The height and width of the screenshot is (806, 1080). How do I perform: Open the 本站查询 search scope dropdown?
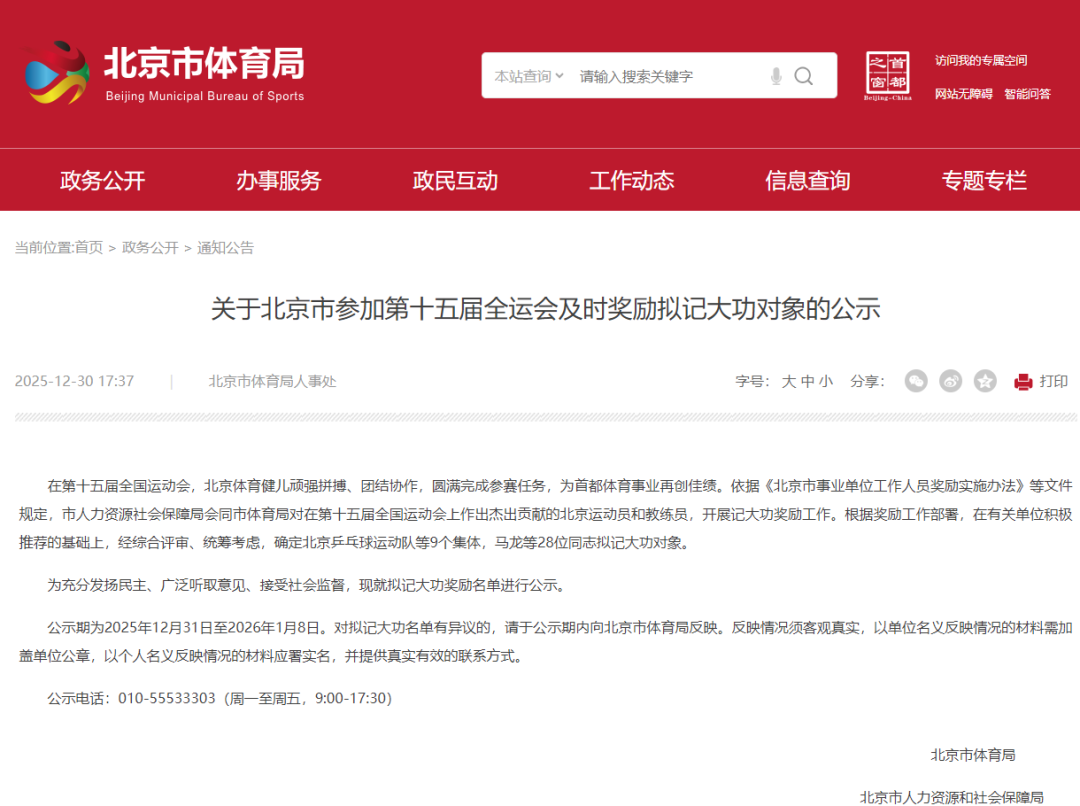[529, 76]
